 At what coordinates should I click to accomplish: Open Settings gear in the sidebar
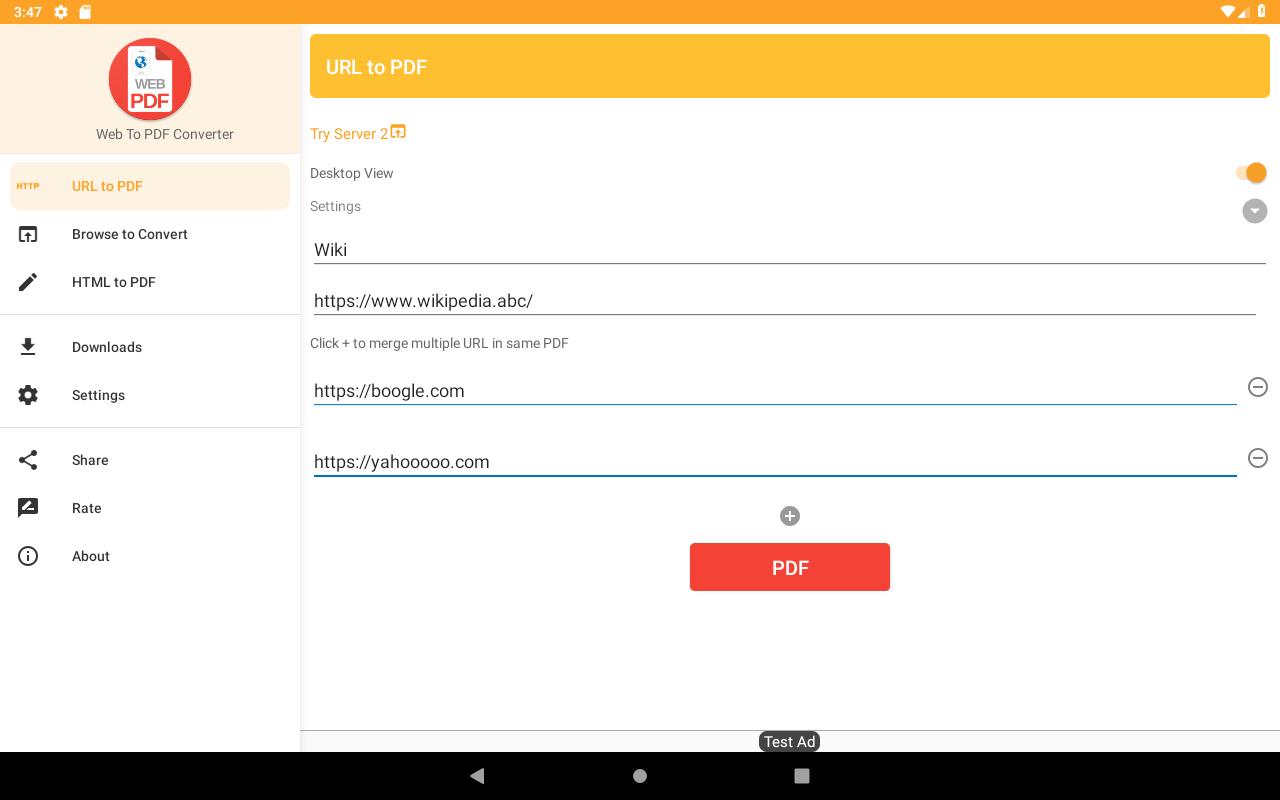(x=28, y=395)
